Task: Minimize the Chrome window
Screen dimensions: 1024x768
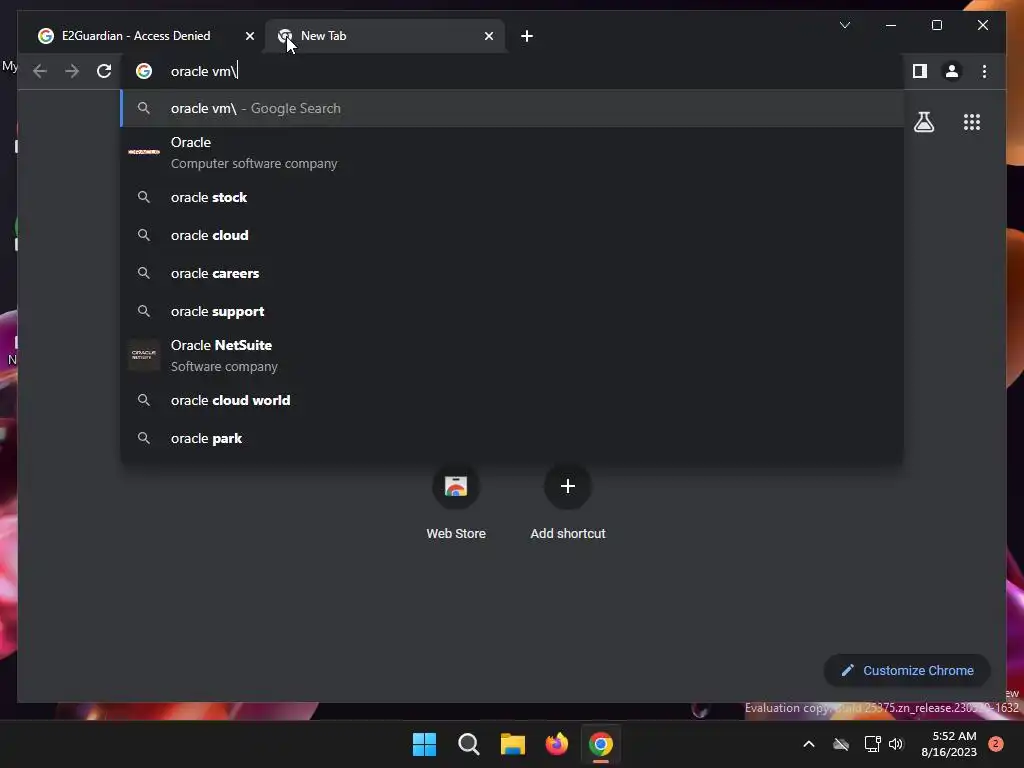Action: click(x=891, y=25)
